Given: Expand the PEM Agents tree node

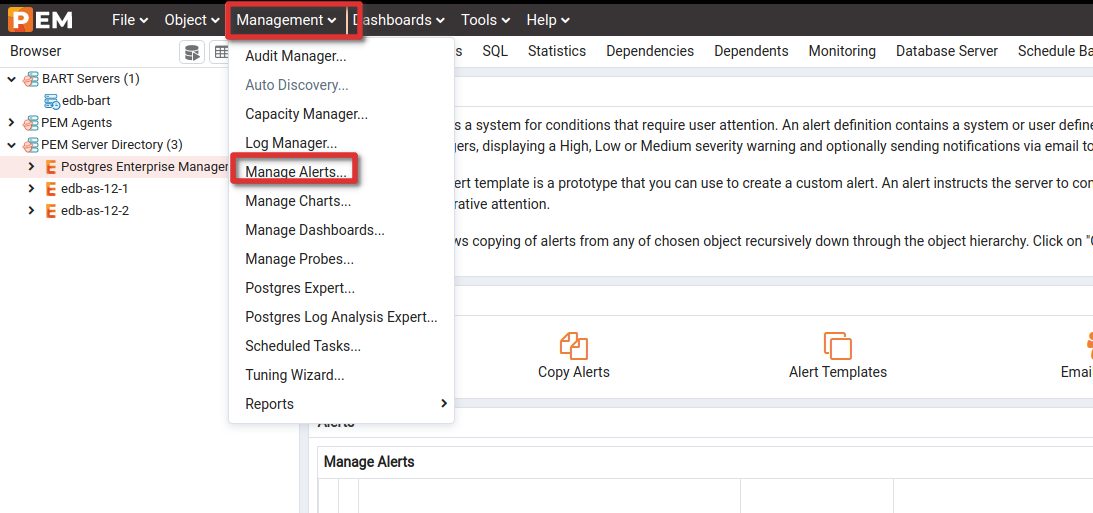Looking at the screenshot, I should pyautogui.click(x=11, y=123).
